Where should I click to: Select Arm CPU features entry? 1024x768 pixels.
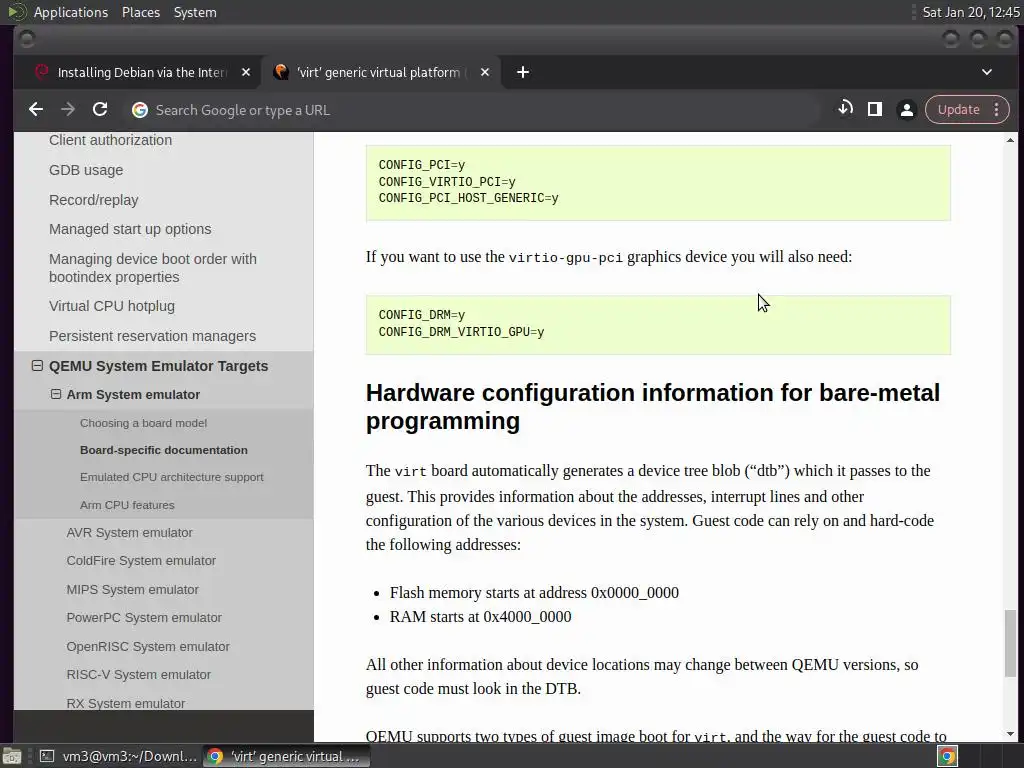click(127, 505)
